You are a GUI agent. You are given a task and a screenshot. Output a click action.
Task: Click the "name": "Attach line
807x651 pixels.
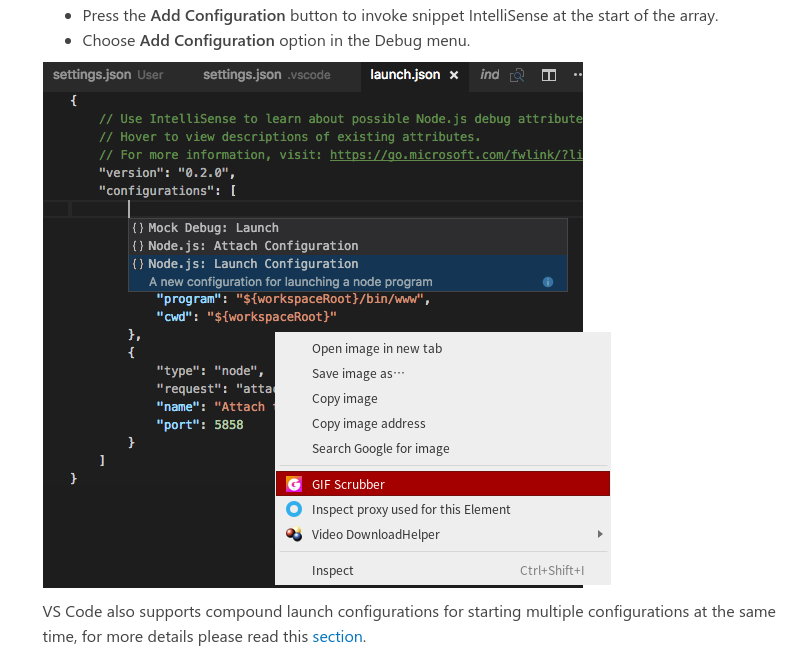click(216, 407)
